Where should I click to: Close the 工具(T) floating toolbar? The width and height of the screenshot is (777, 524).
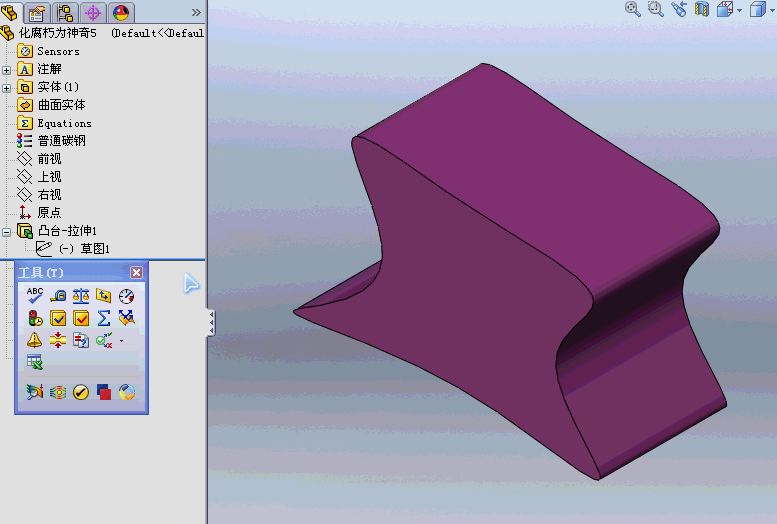click(136, 272)
